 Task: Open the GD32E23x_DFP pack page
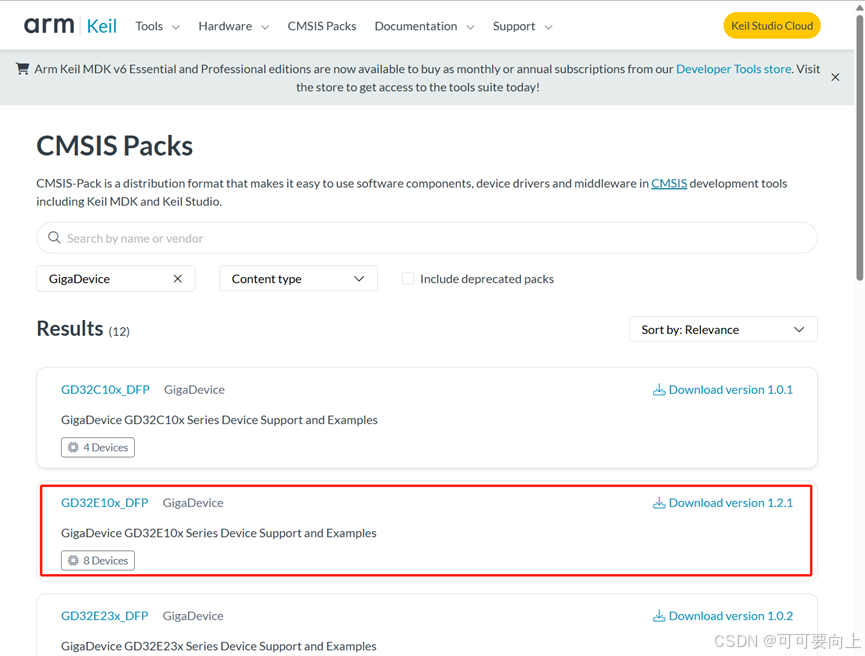105,616
